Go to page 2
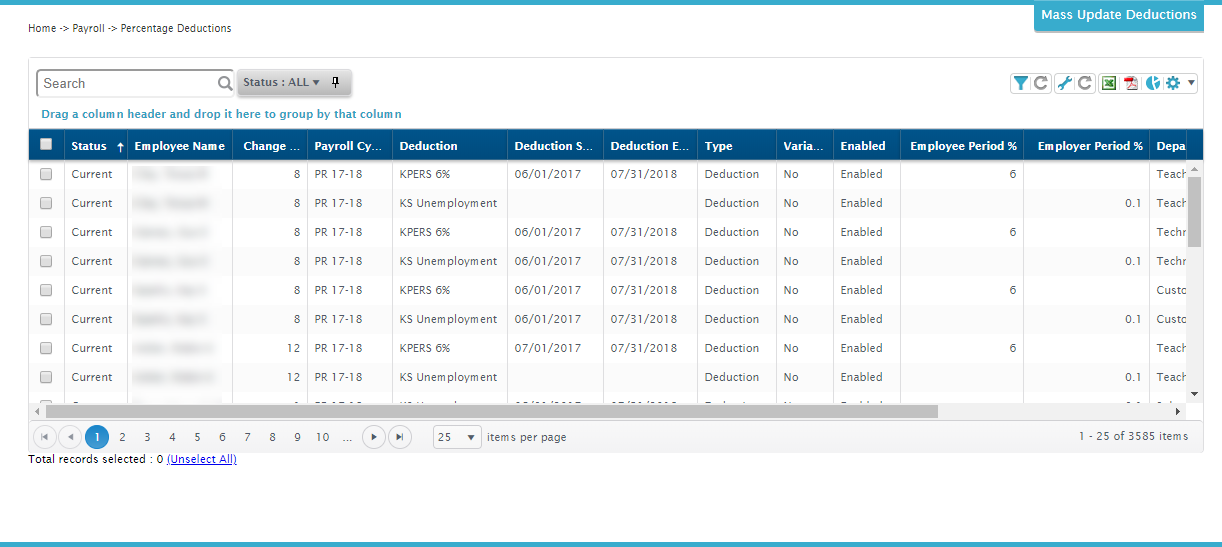Image resolution: width=1222 pixels, height=547 pixels. point(122,437)
